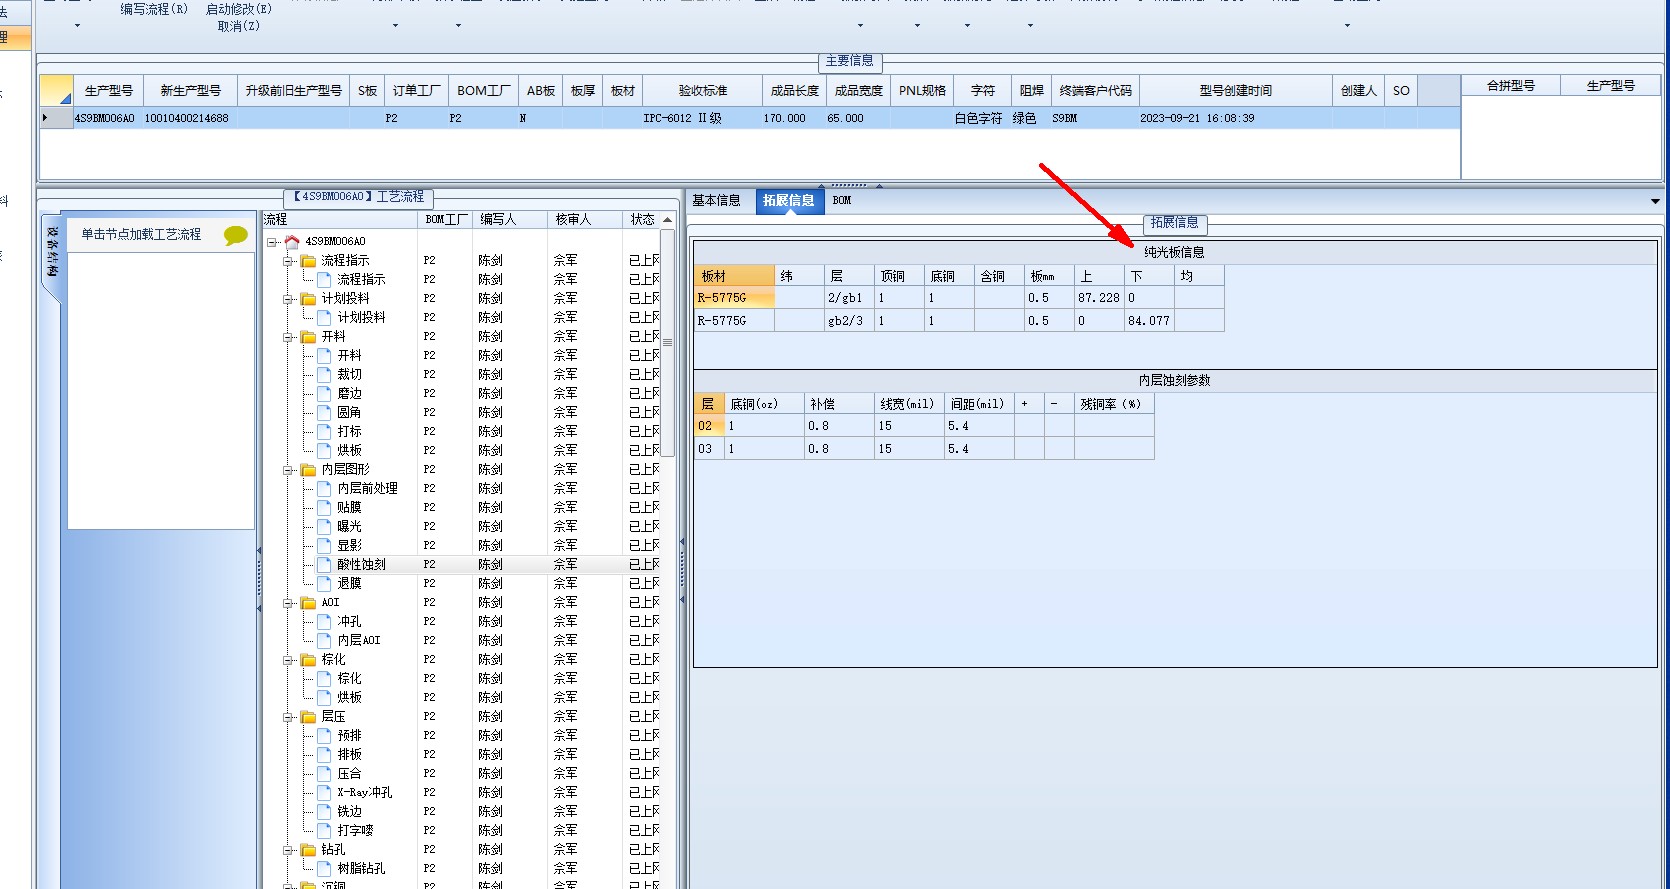Click the 残铜率(%) column header
The height and width of the screenshot is (889, 1670).
[x=1114, y=404]
